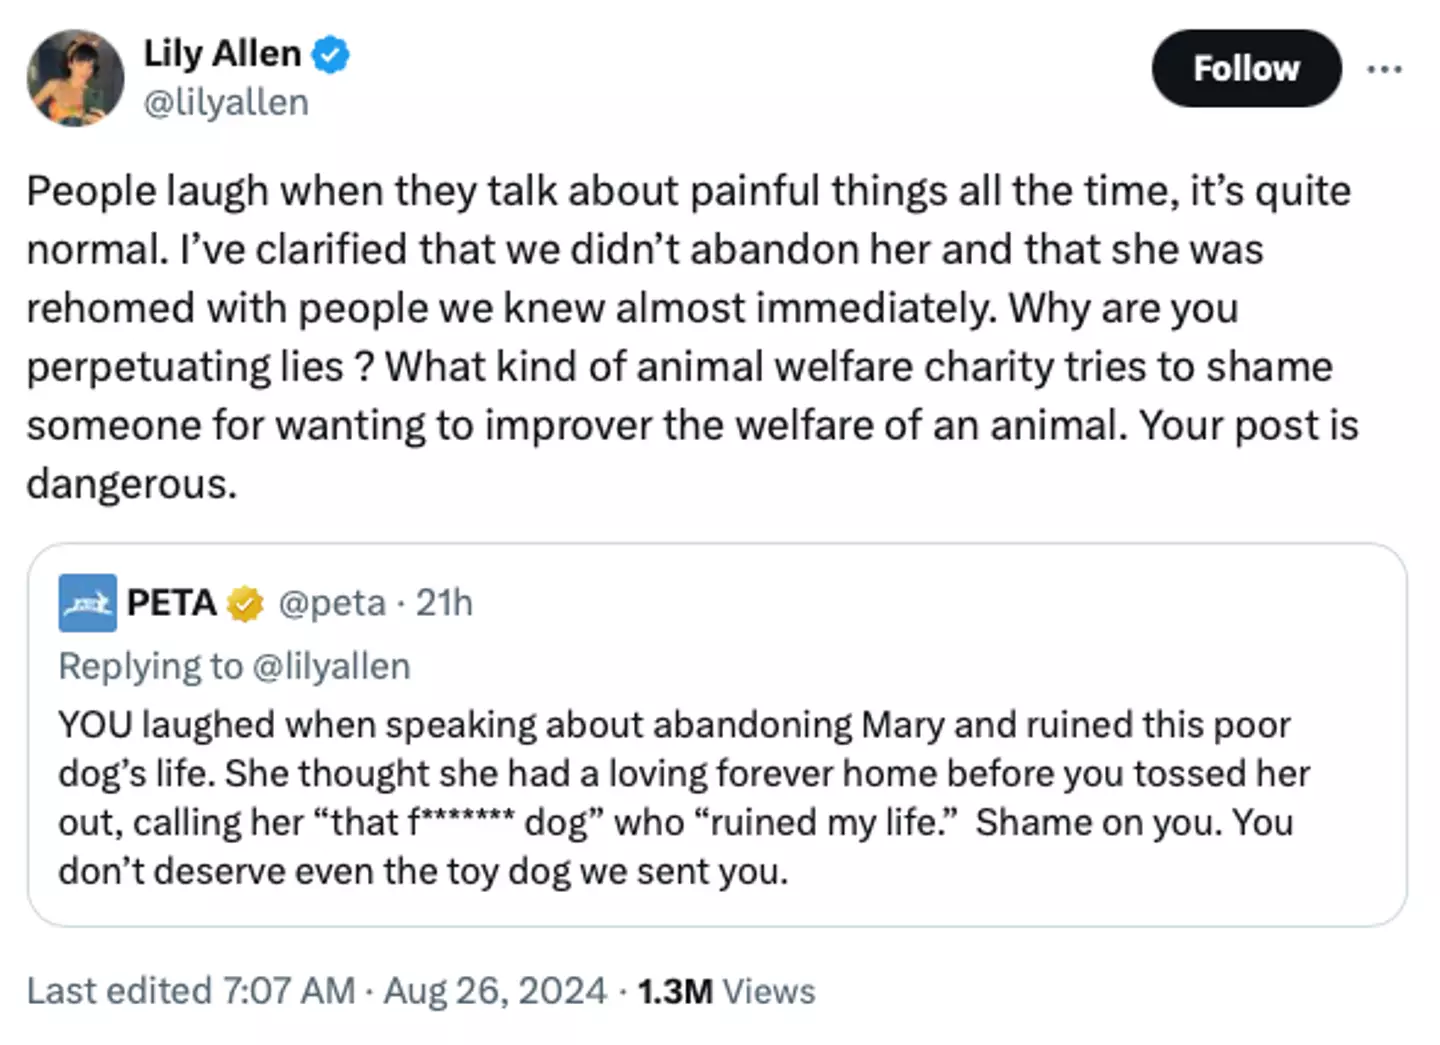This screenshot has width=1440, height=1045.
Task: Open Lily Allen's profile picture
Action: click(x=75, y=78)
